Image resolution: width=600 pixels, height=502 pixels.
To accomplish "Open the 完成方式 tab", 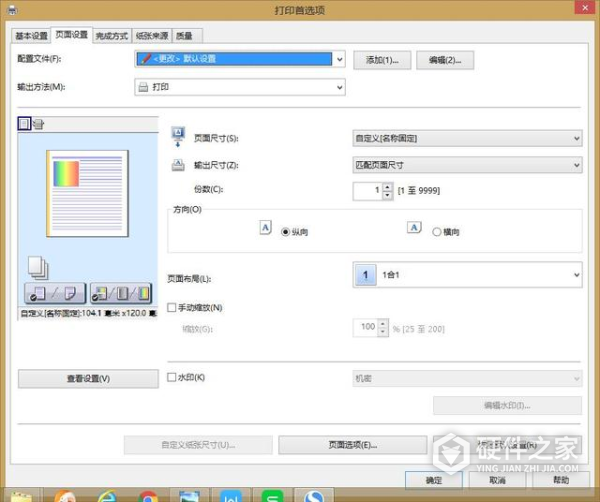I will coord(112,36).
